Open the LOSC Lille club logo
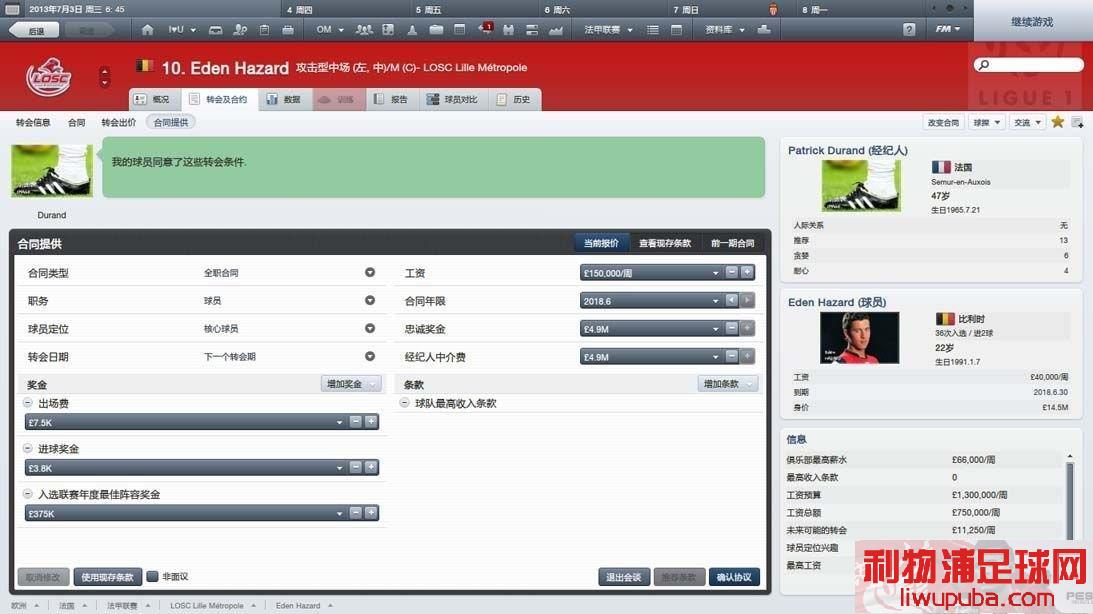This screenshot has height=614, width=1093. pos(48,77)
